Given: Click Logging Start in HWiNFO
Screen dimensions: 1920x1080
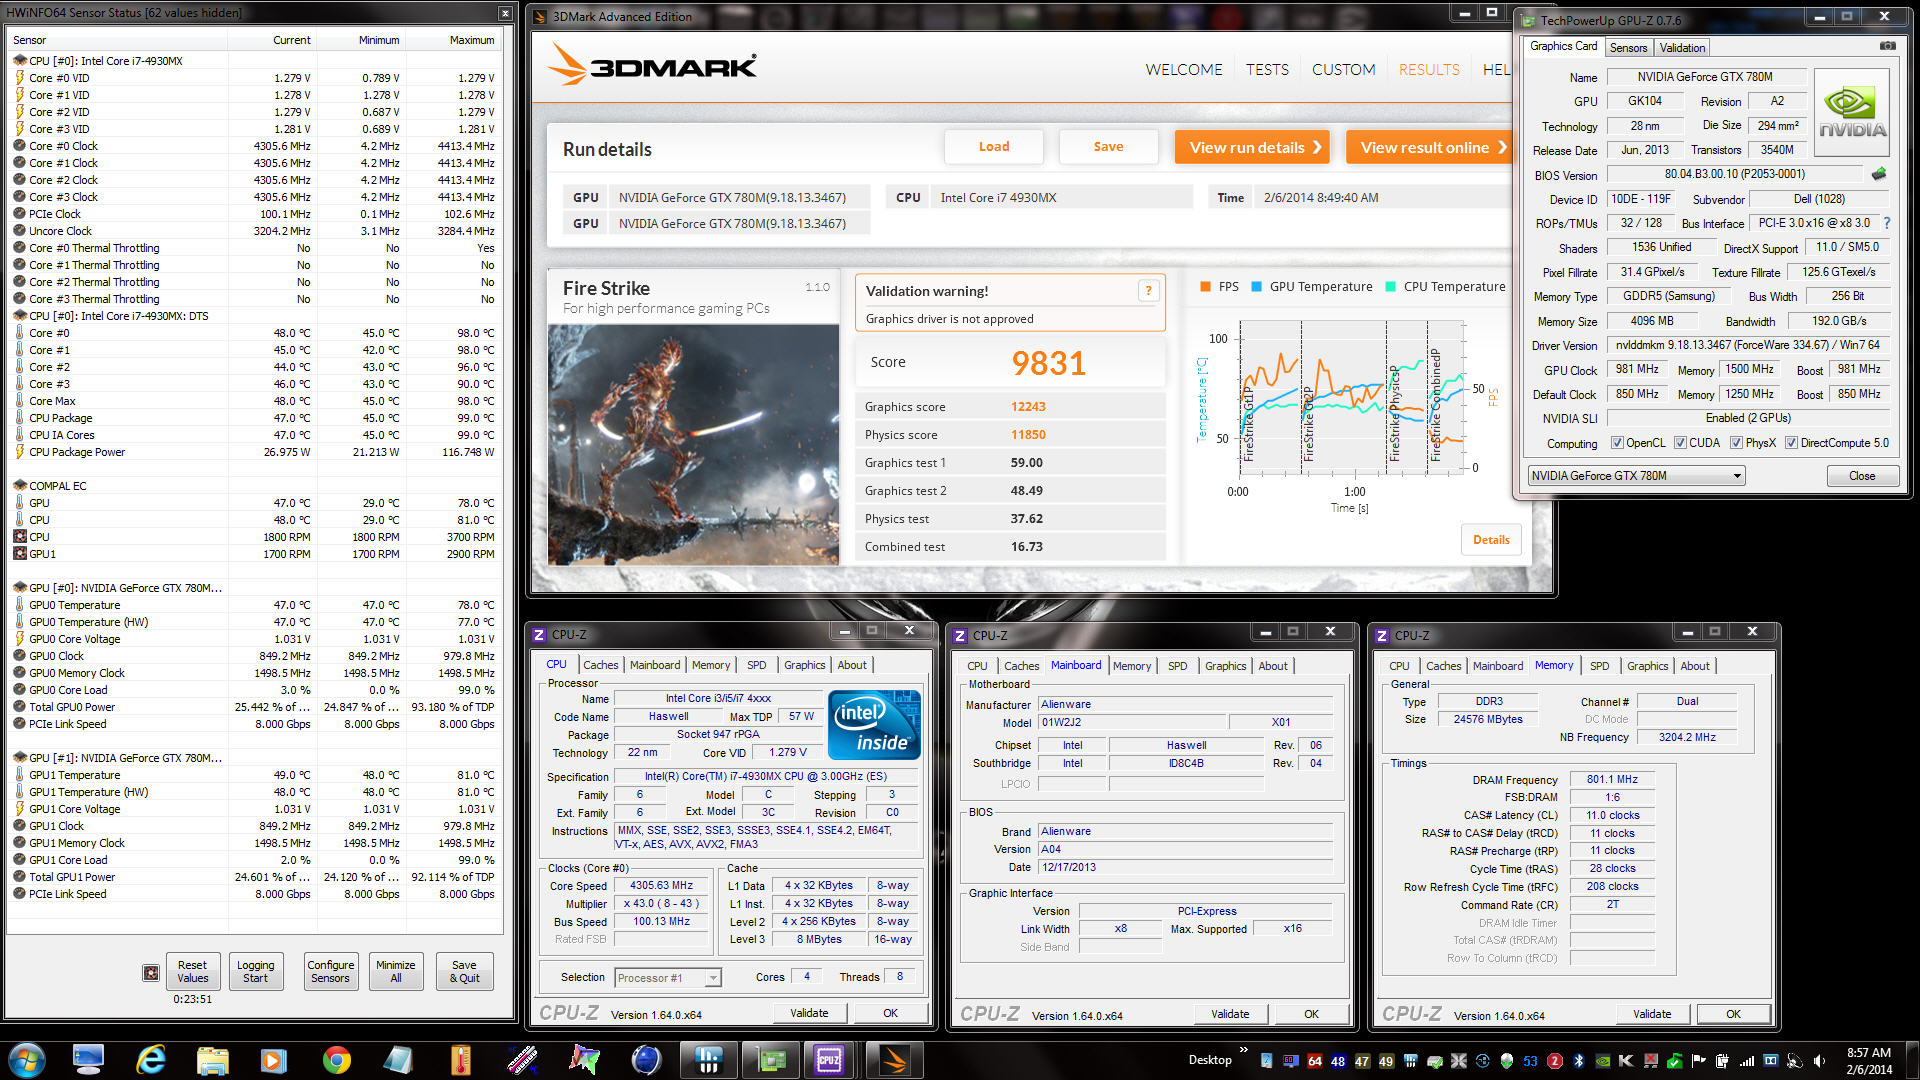Looking at the screenshot, I should [255, 972].
